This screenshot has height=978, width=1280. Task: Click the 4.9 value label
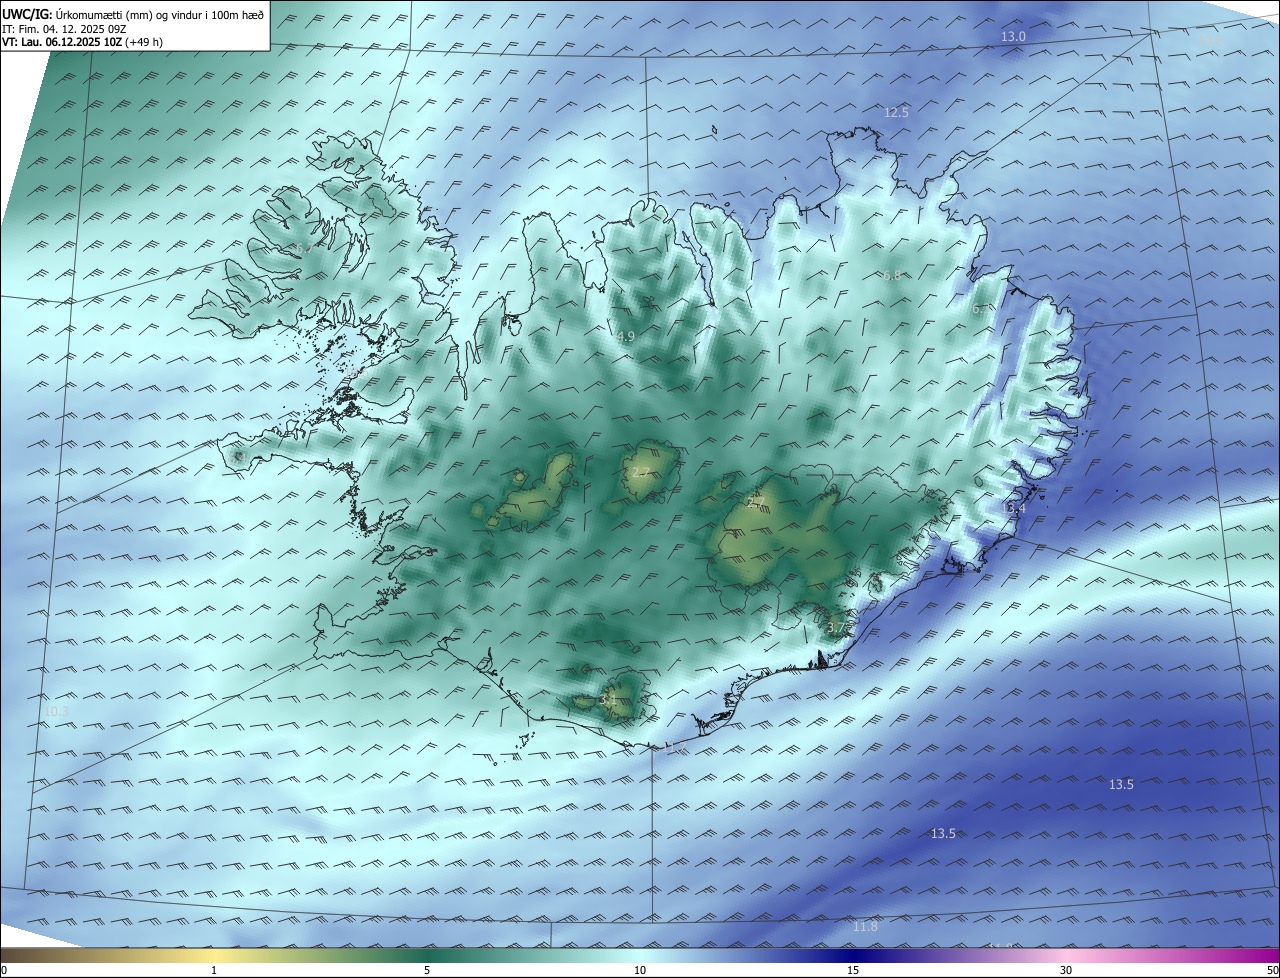click(x=626, y=336)
